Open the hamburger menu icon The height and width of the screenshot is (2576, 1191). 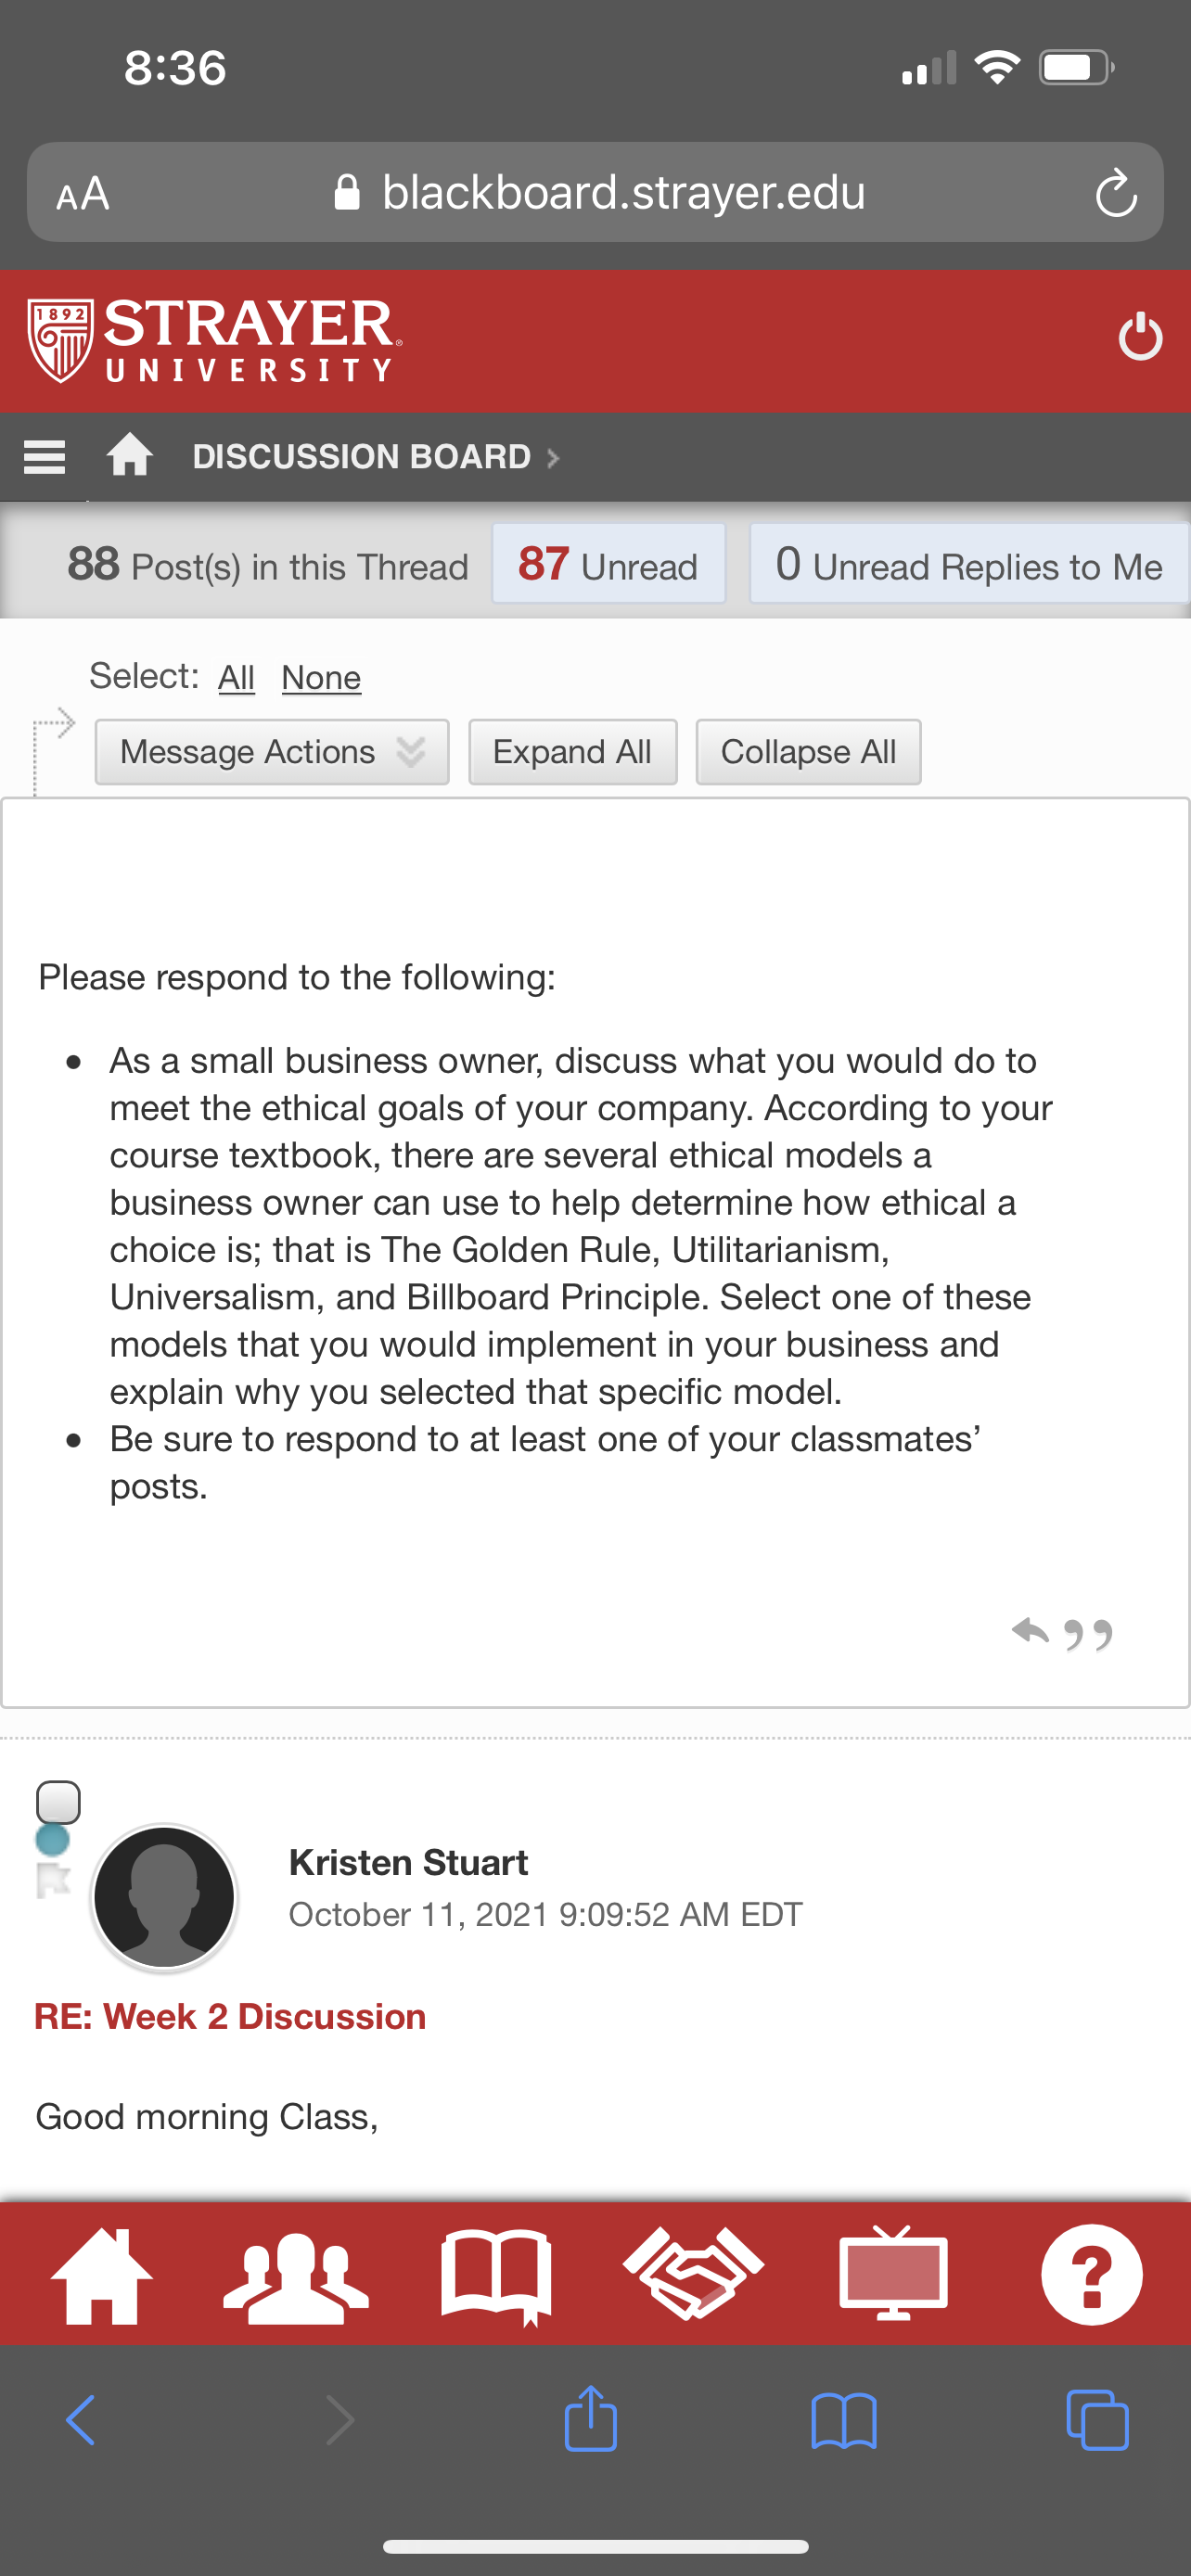(x=44, y=457)
